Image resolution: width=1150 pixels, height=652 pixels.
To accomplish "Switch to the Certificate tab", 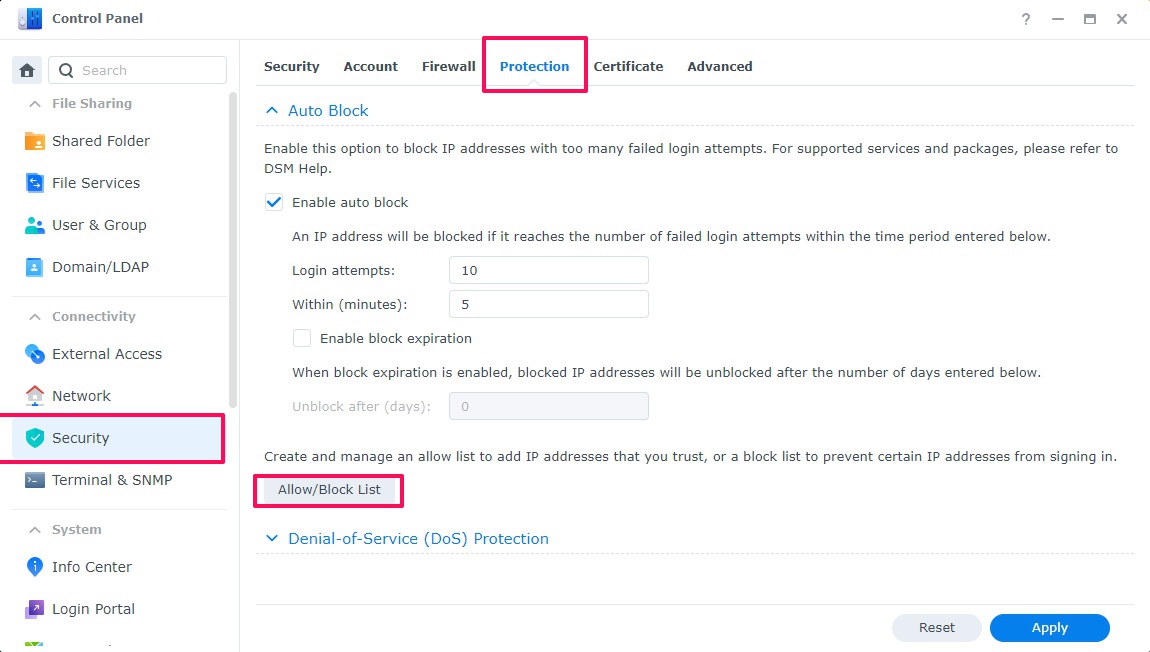I will pyautogui.click(x=628, y=66).
